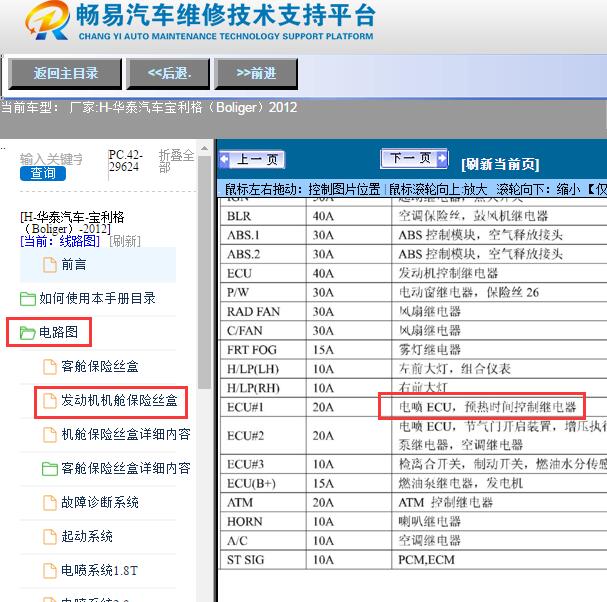Click the sidebar scrollbar up arrow

click(x=204, y=148)
